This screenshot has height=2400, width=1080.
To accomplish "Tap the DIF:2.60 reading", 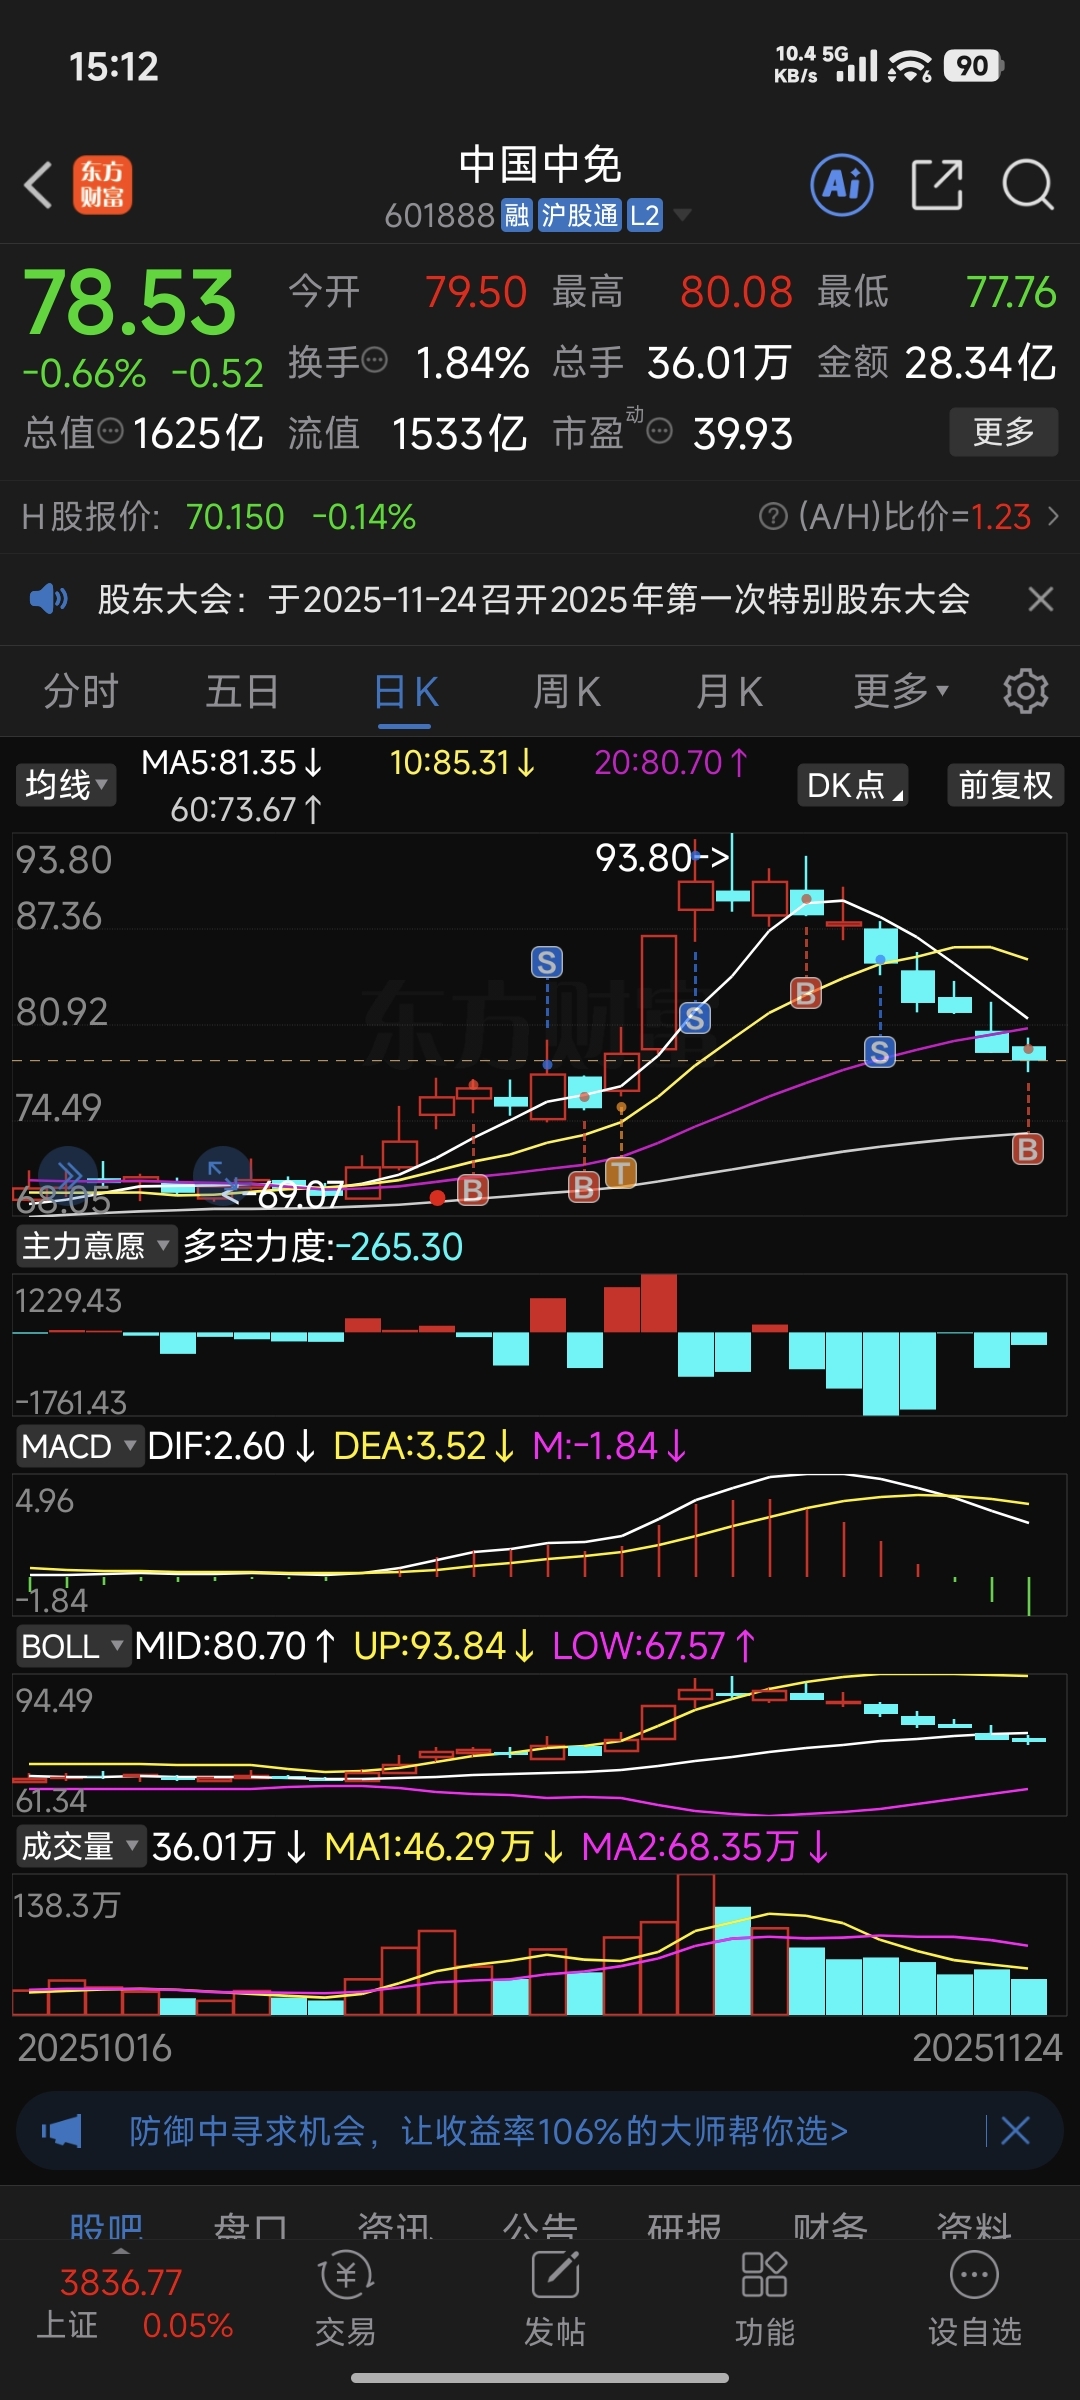I will point(231,1446).
